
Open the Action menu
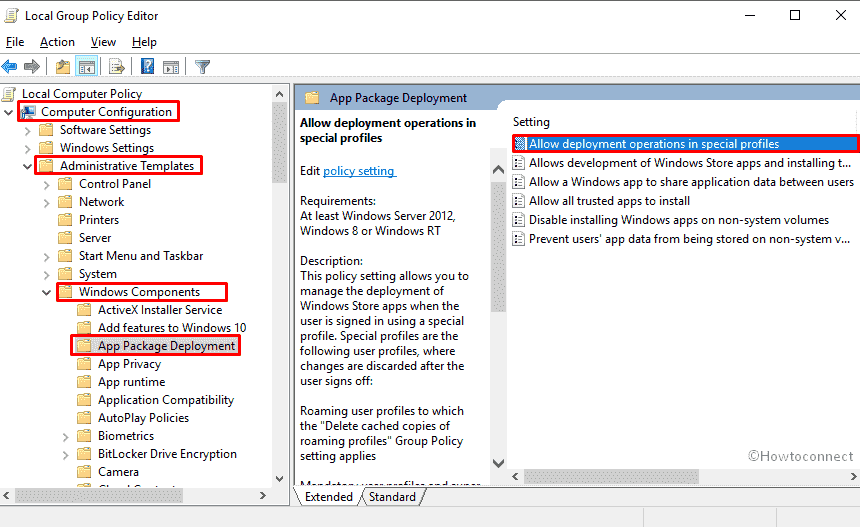(x=57, y=42)
